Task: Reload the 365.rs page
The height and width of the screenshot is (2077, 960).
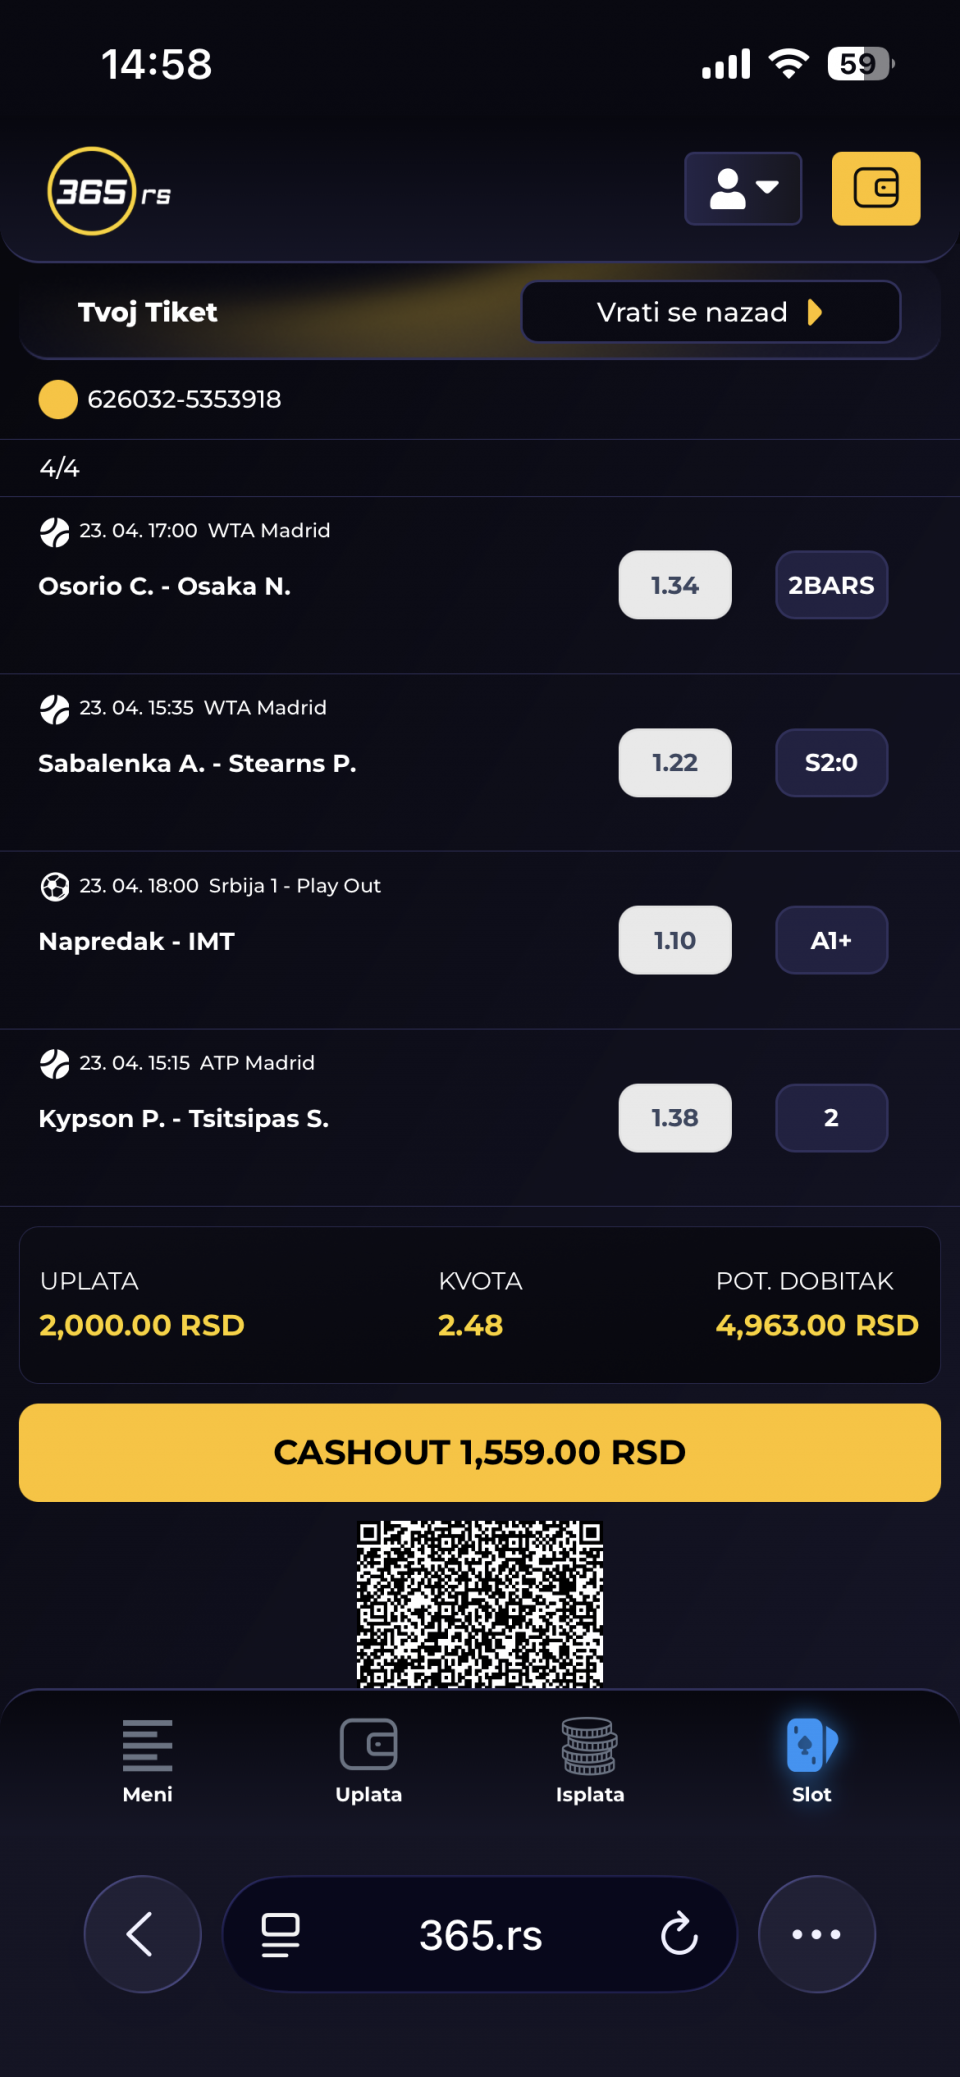Action: tap(679, 1934)
